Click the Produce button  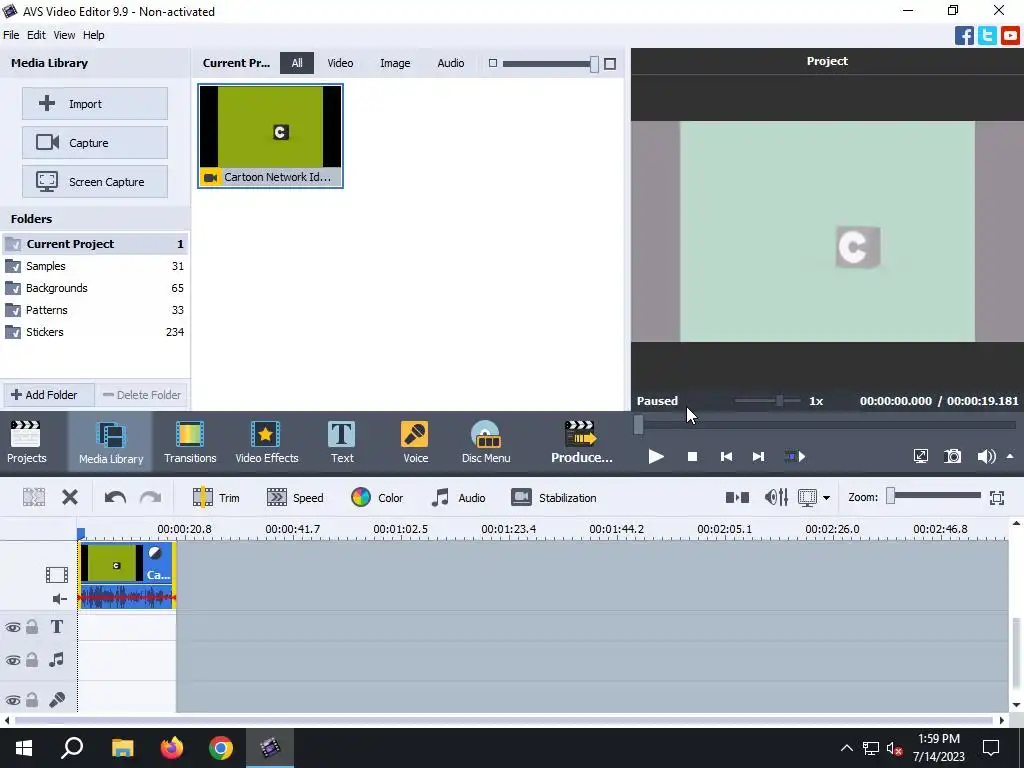[x=581, y=442]
